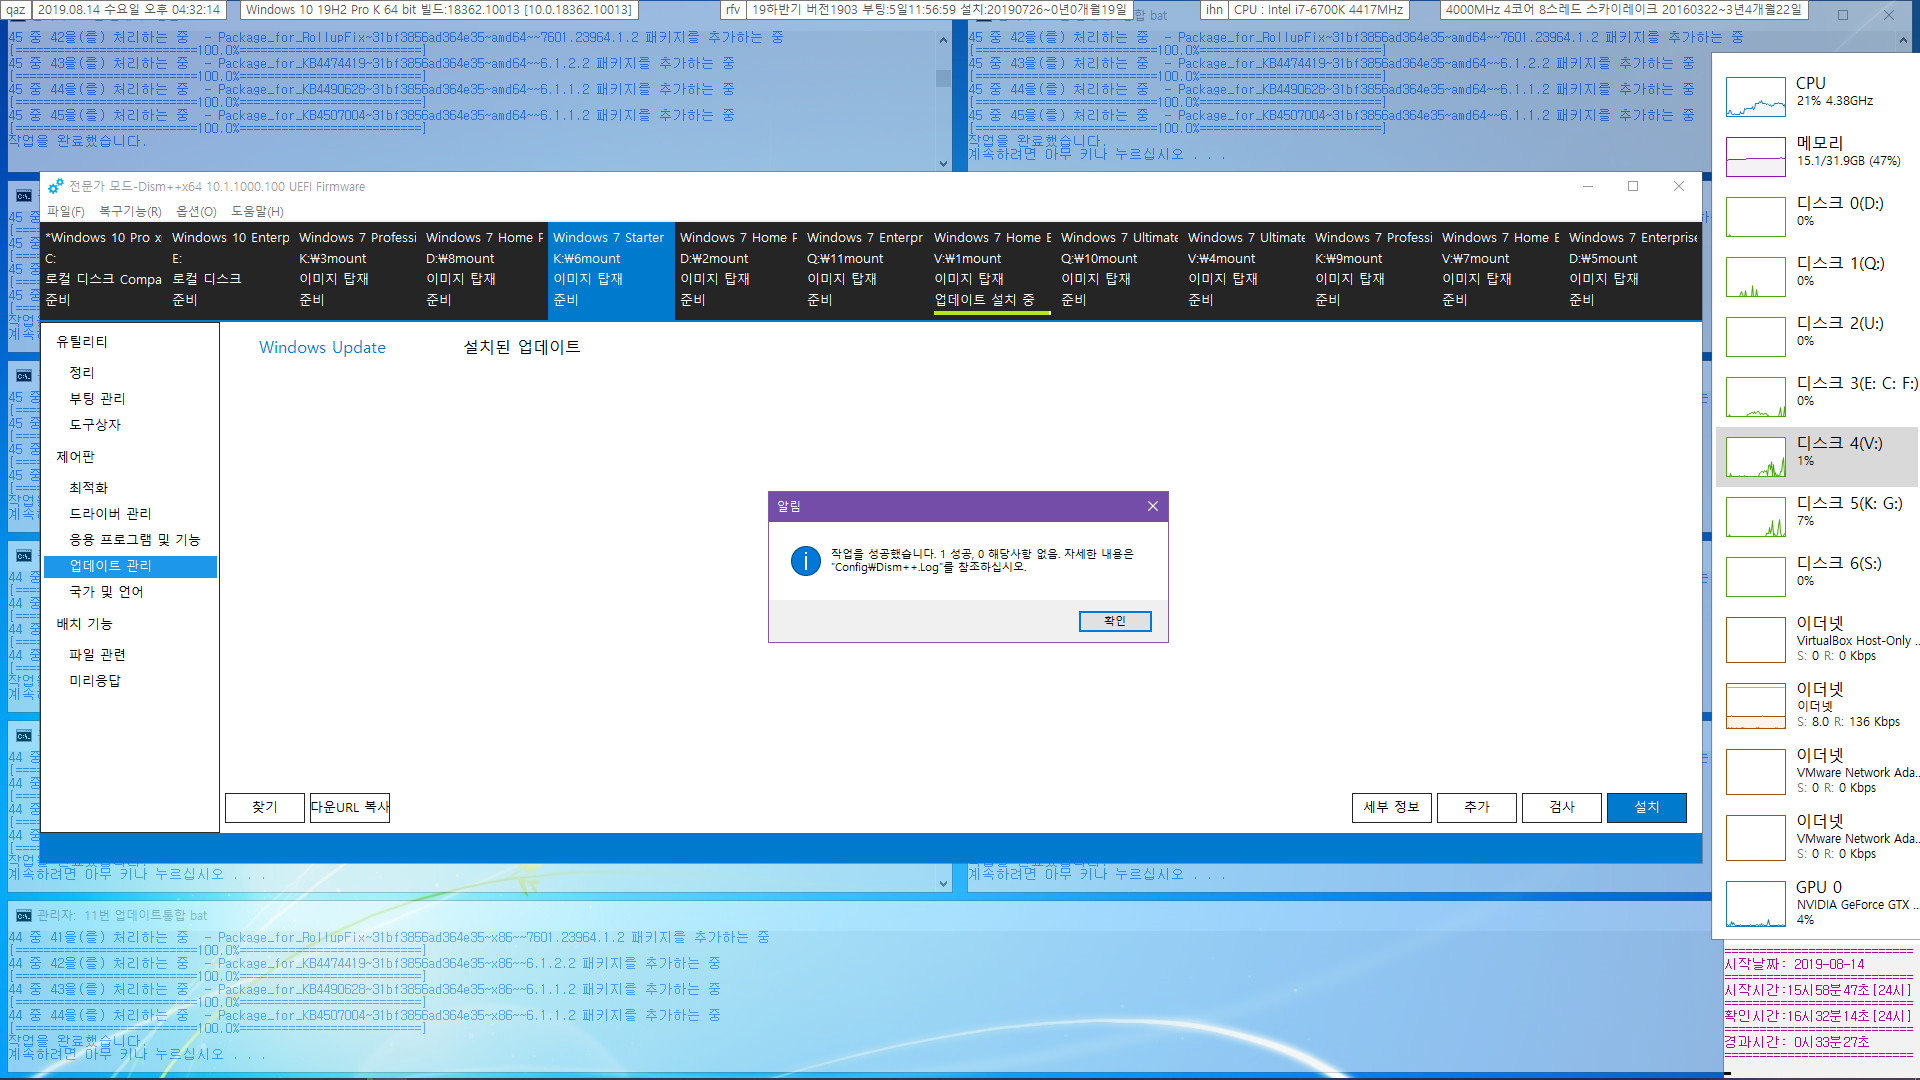Image resolution: width=1920 pixels, height=1080 pixels.
Task: Click the 다운URL 복사 button
Action: coord(349,807)
